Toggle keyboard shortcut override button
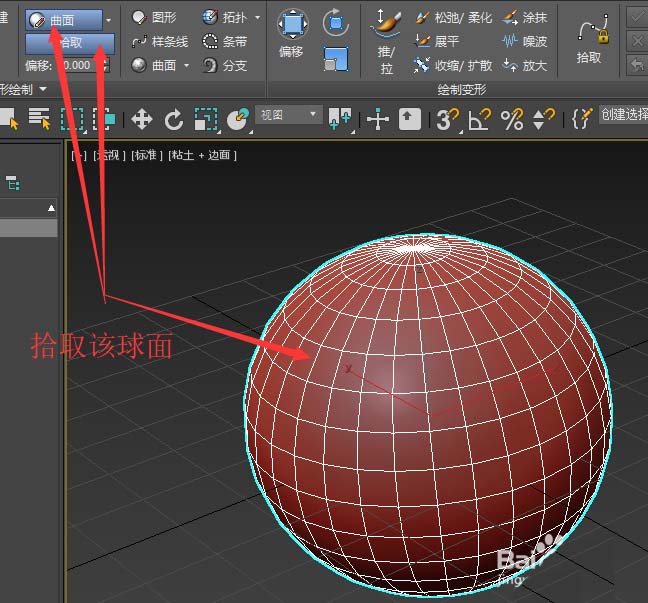648x603 pixels. click(409, 119)
